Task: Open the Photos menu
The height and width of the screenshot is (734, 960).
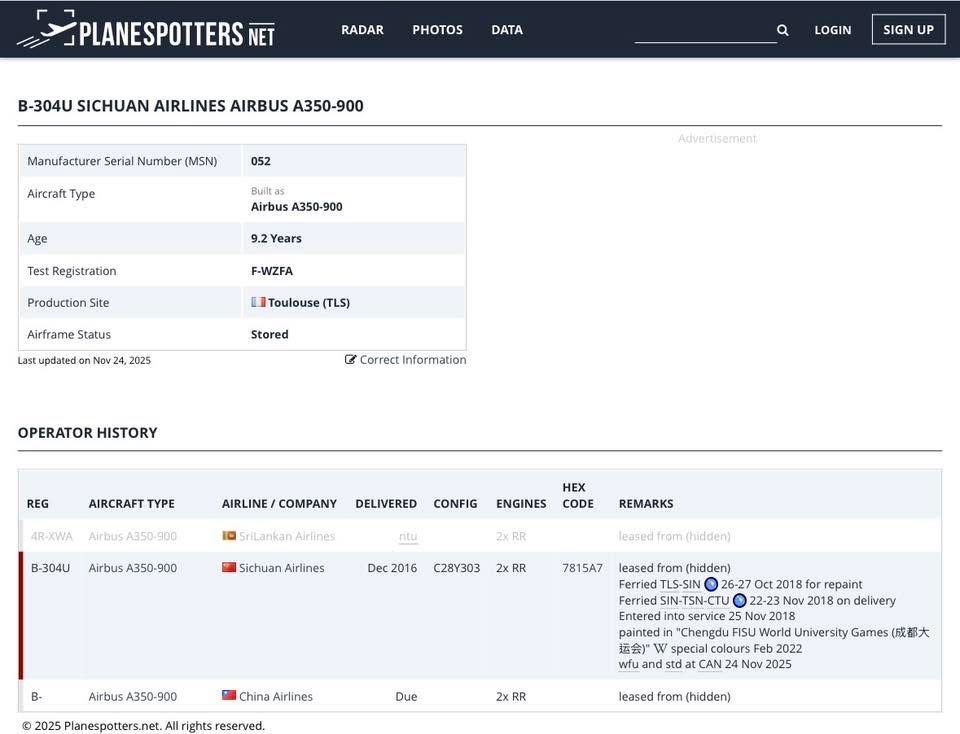Action: click(x=437, y=30)
